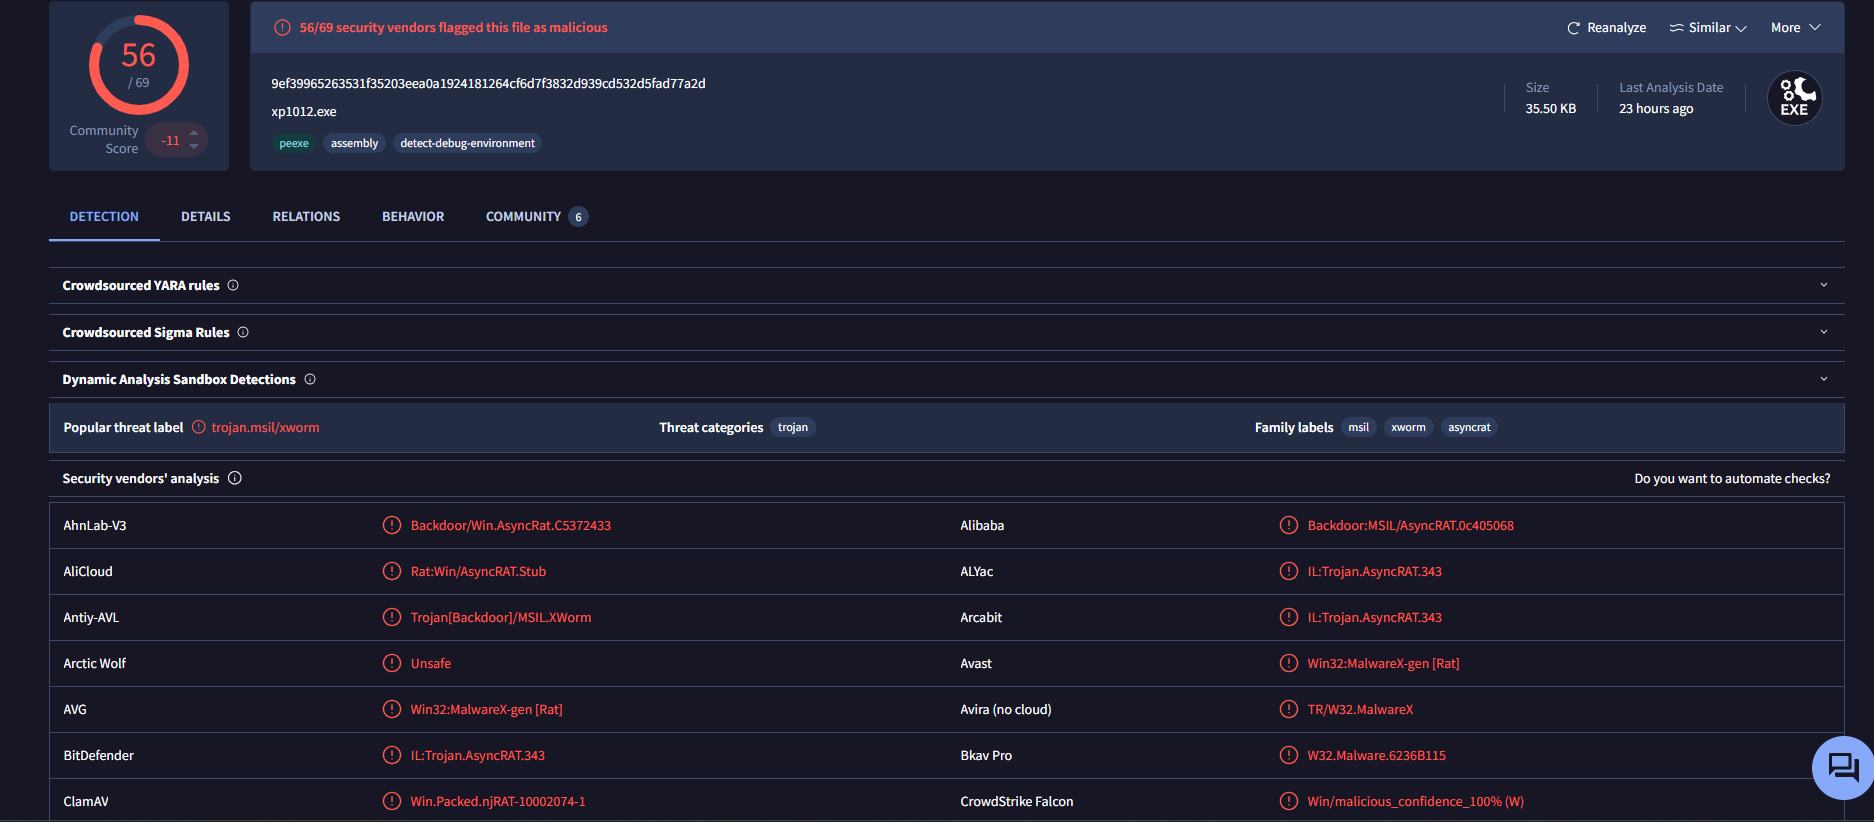This screenshot has width=1874, height=822.
Task: Click the warning icon in Bkav Pro row
Action: pos(1289,755)
